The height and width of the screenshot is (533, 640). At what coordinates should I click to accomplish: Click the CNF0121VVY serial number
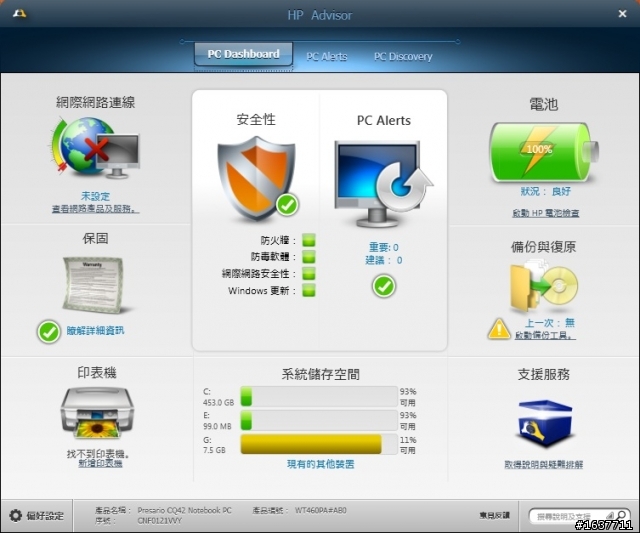click(160, 521)
